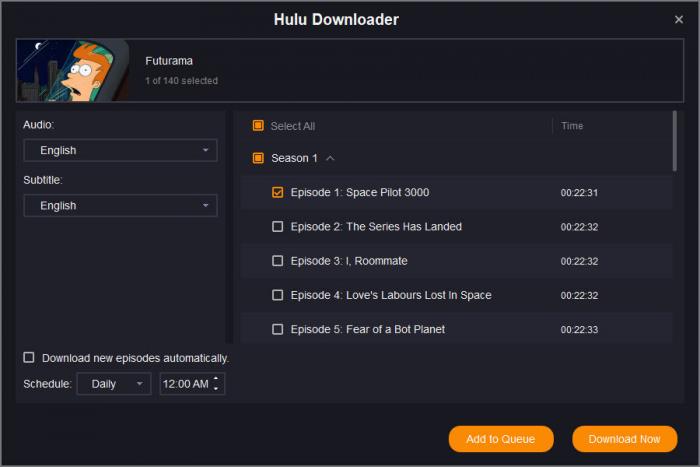This screenshot has width=700, height=467.
Task: Check Episode 3: I, Roommate
Action: (277, 261)
